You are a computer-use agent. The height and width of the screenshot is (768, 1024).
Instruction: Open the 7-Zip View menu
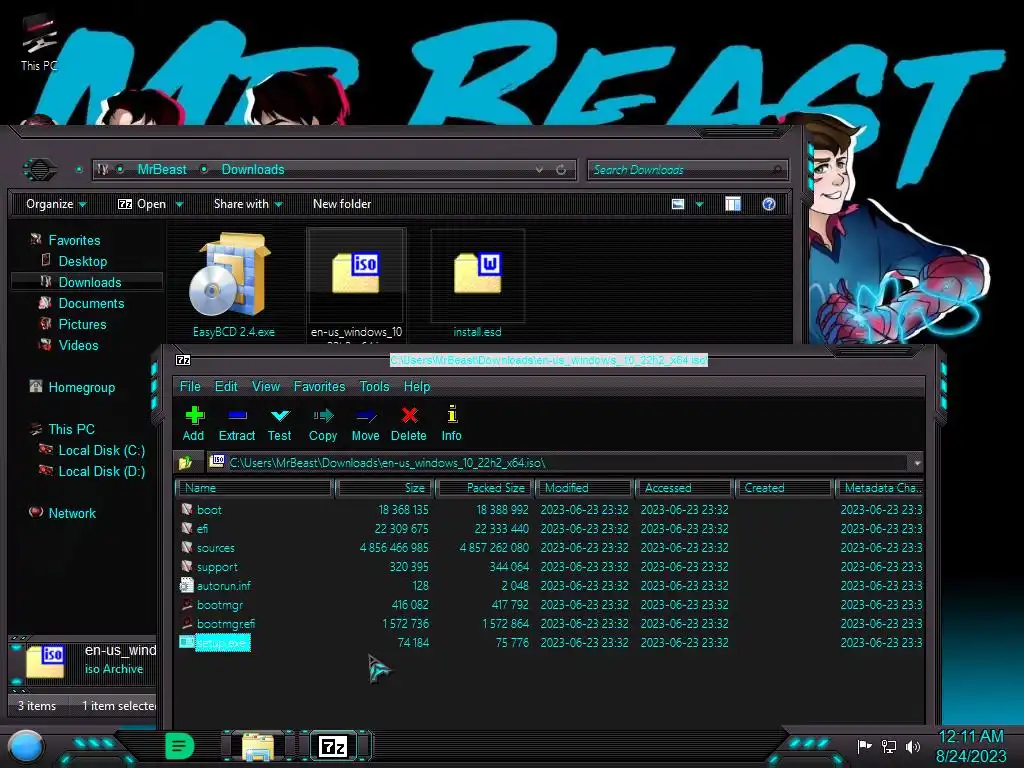pos(266,387)
